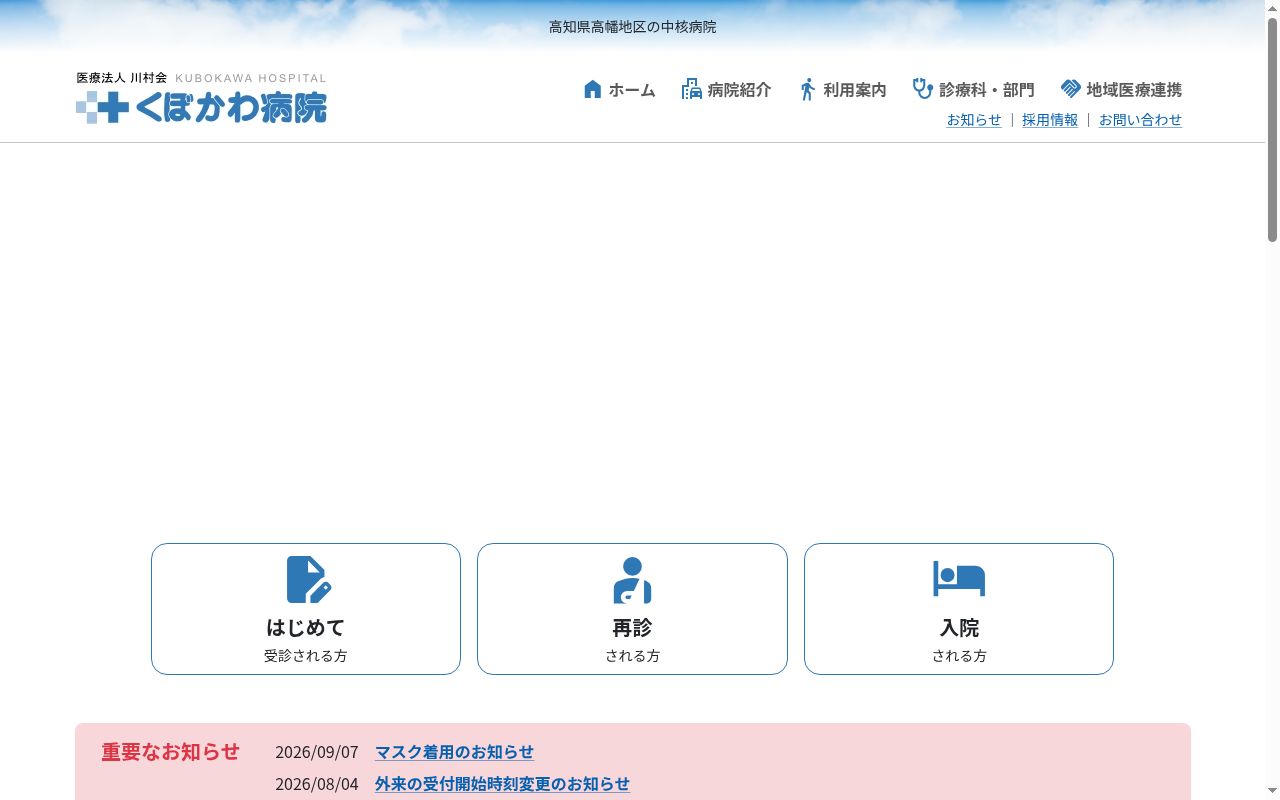Click the 重要なお知らせ heading
This screenshot has width=1280, height=800.
[171, 752]
